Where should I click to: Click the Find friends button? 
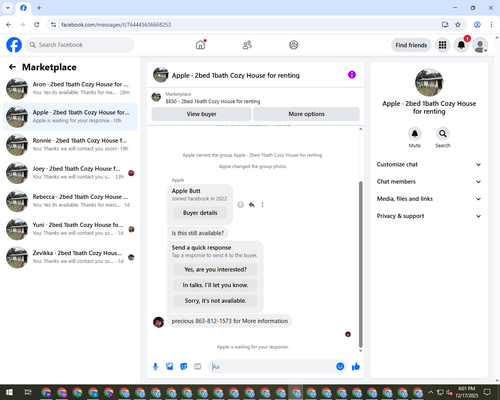[411, 45]
